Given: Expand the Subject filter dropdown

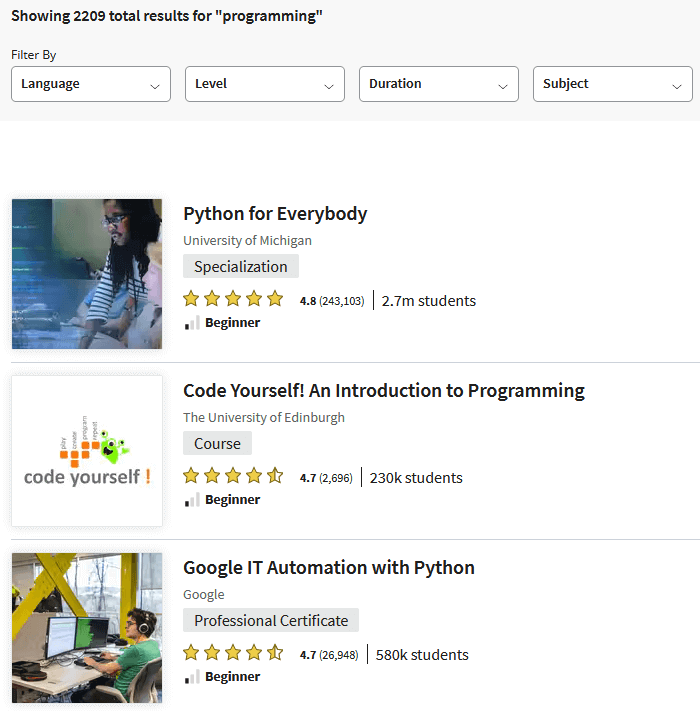Looking at the screenshot, I should 612,84.
